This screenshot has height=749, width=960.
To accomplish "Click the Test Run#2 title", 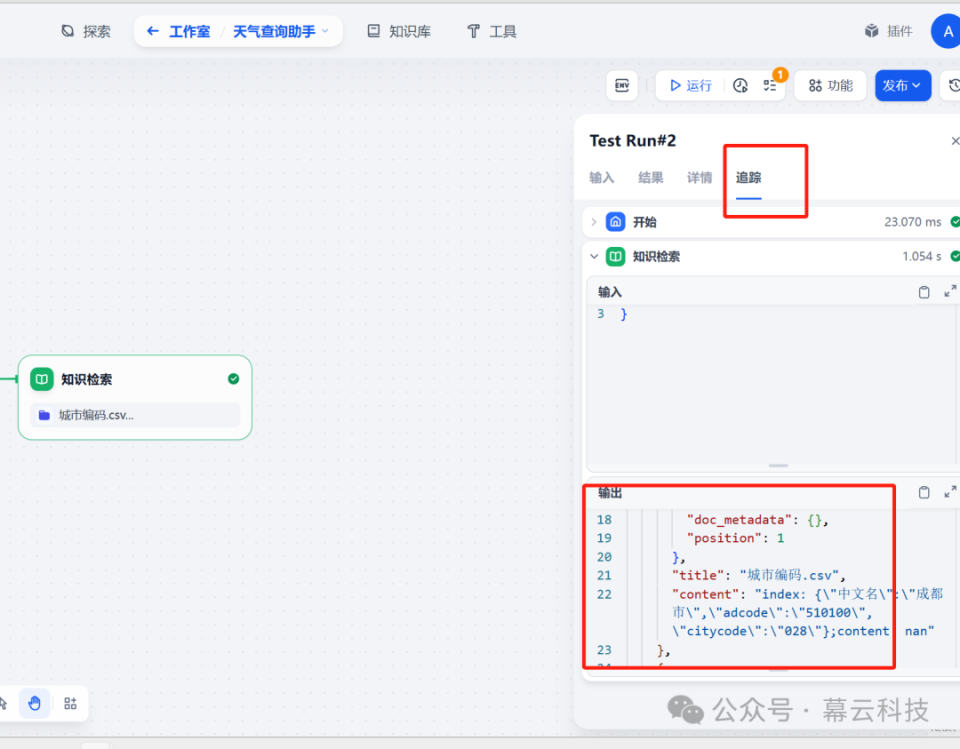I will point(632,141).
